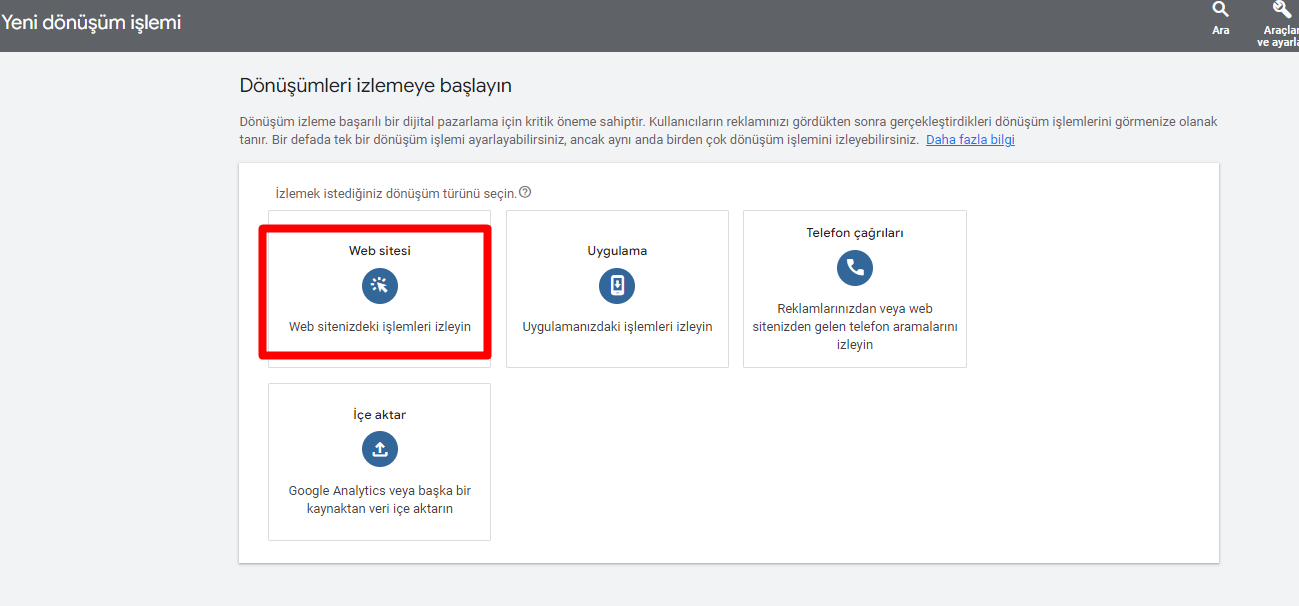Click the cursor icon in Web sitesi card

coord(380,286)
